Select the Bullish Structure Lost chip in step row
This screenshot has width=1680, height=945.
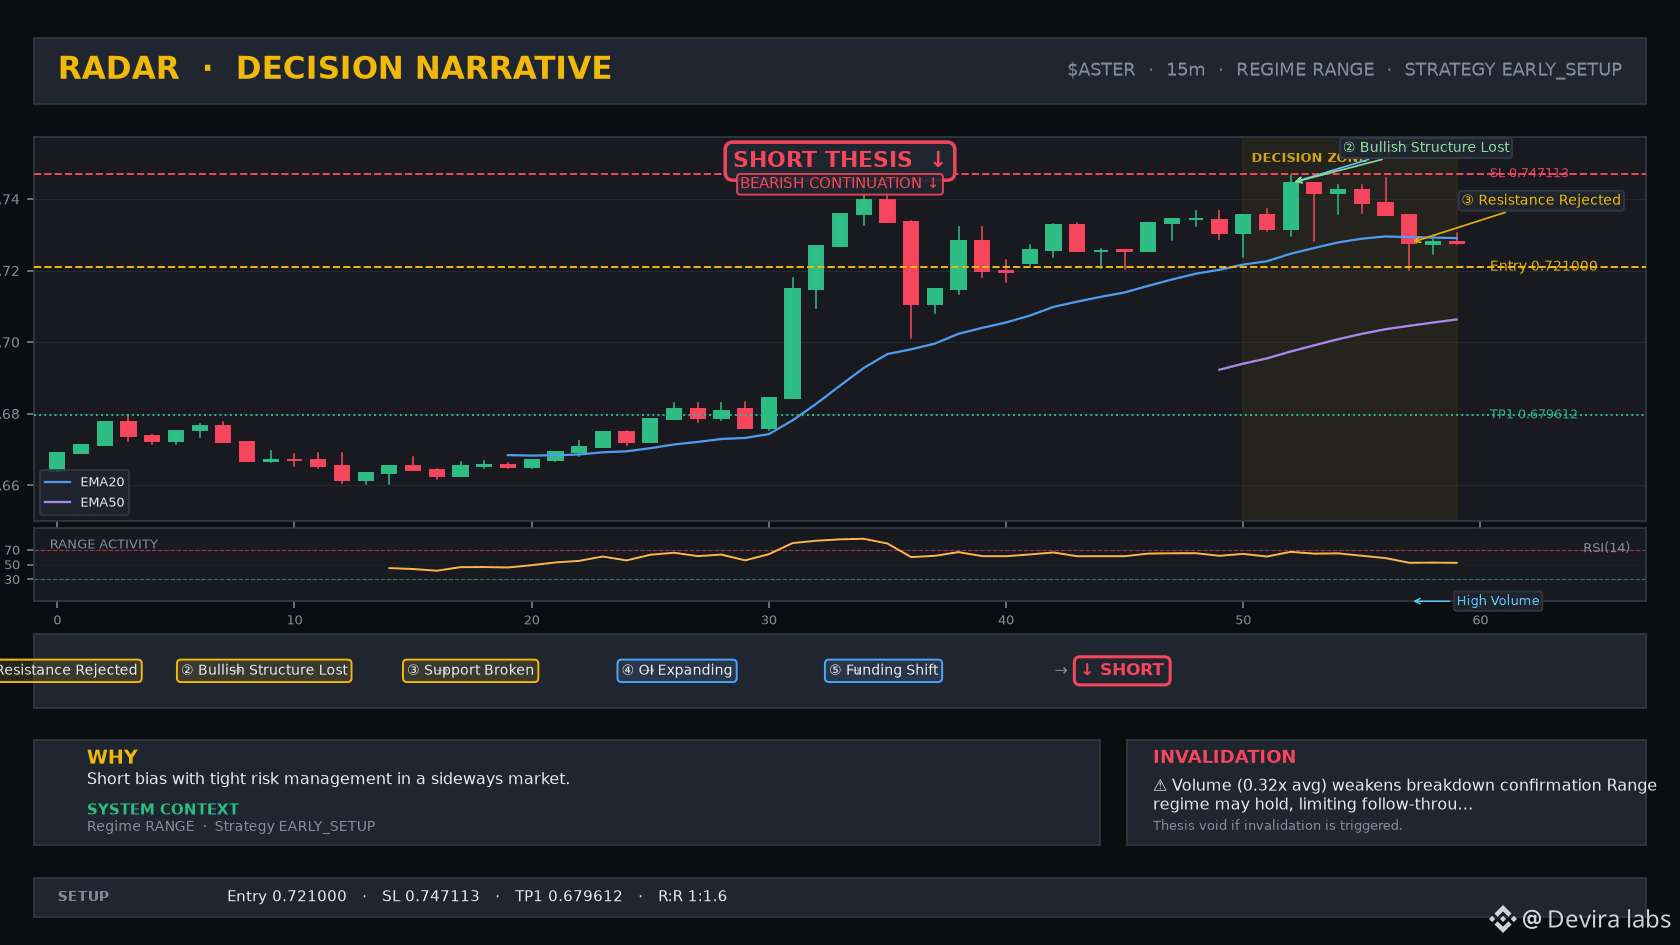pyautogui.click(x=264, y=670)
